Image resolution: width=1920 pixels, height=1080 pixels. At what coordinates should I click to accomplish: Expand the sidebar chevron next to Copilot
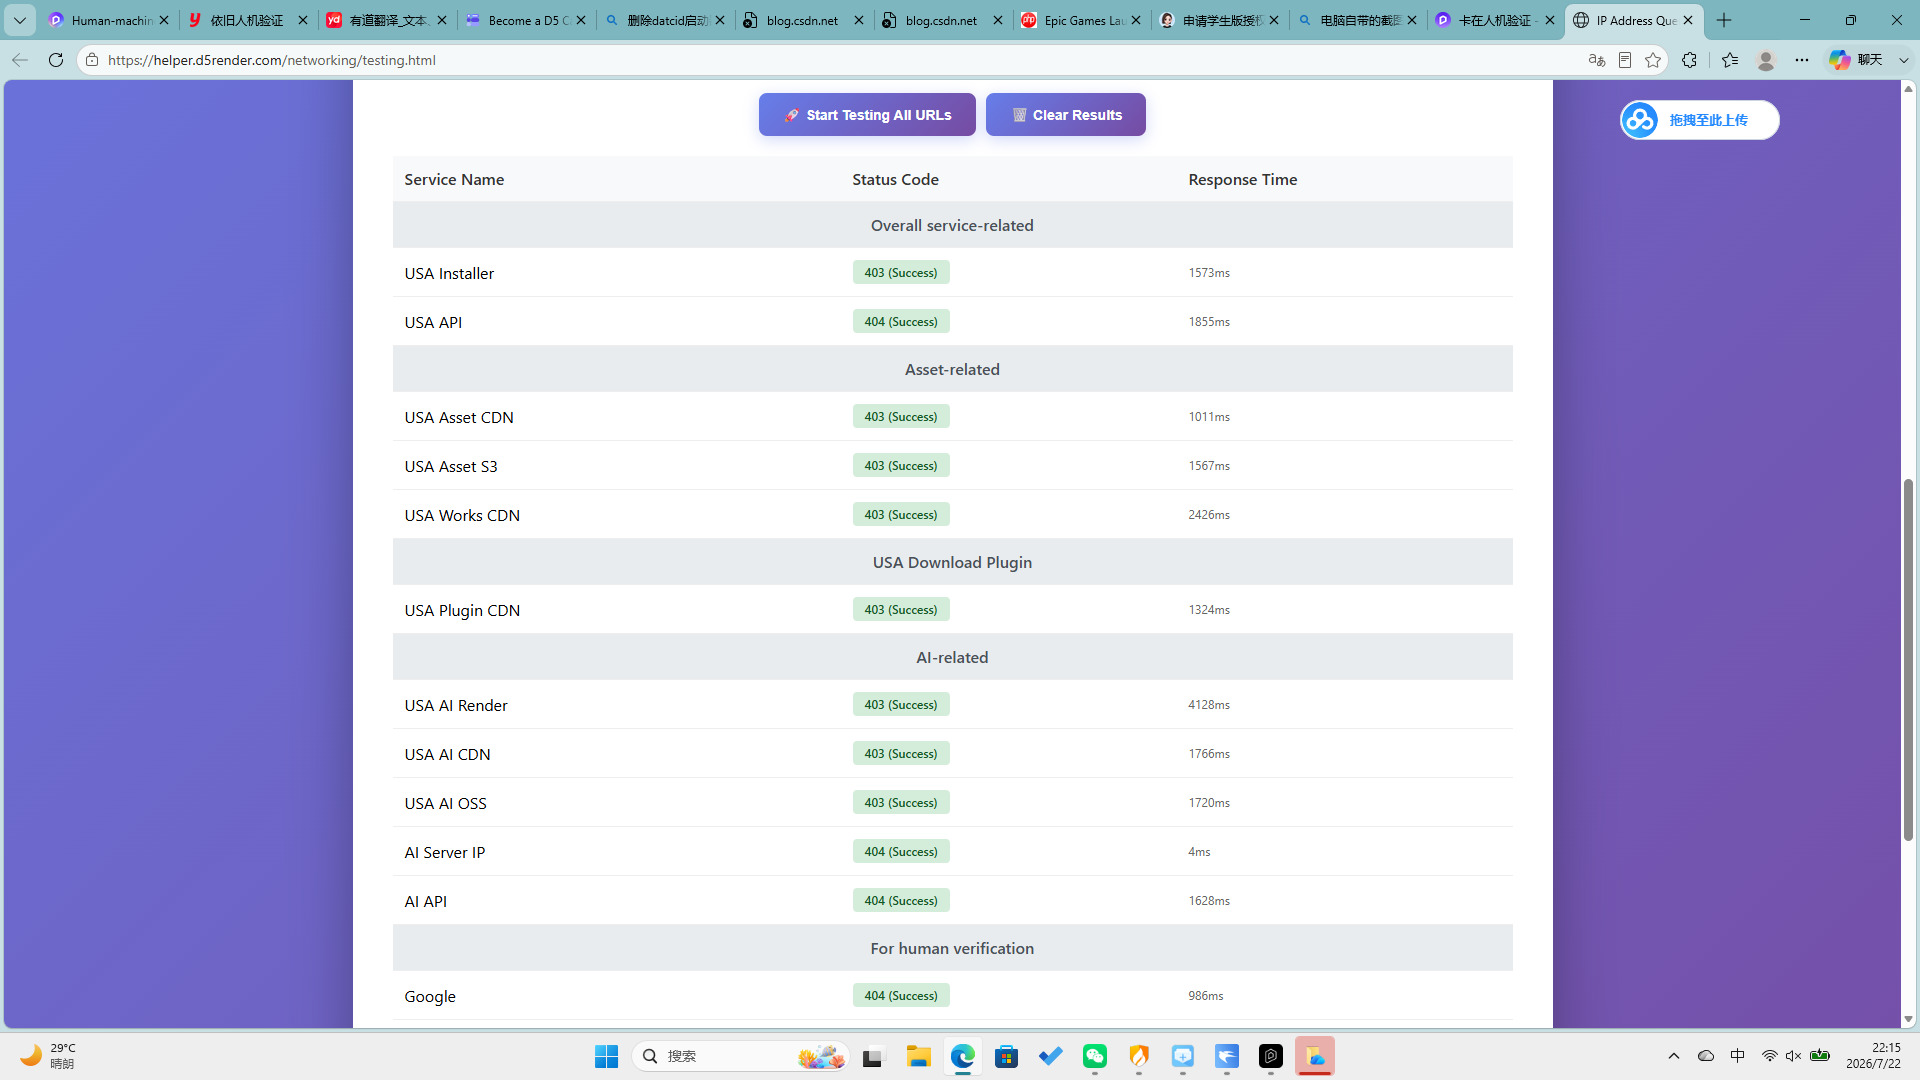(1904, 60)
